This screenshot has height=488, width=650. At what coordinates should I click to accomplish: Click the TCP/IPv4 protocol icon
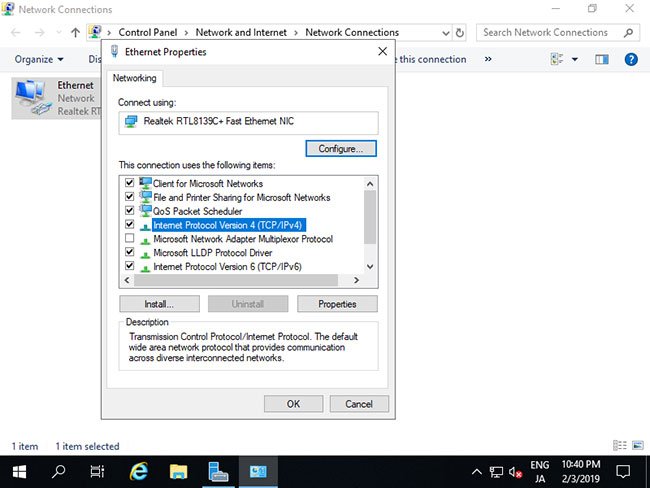point(145,226)
